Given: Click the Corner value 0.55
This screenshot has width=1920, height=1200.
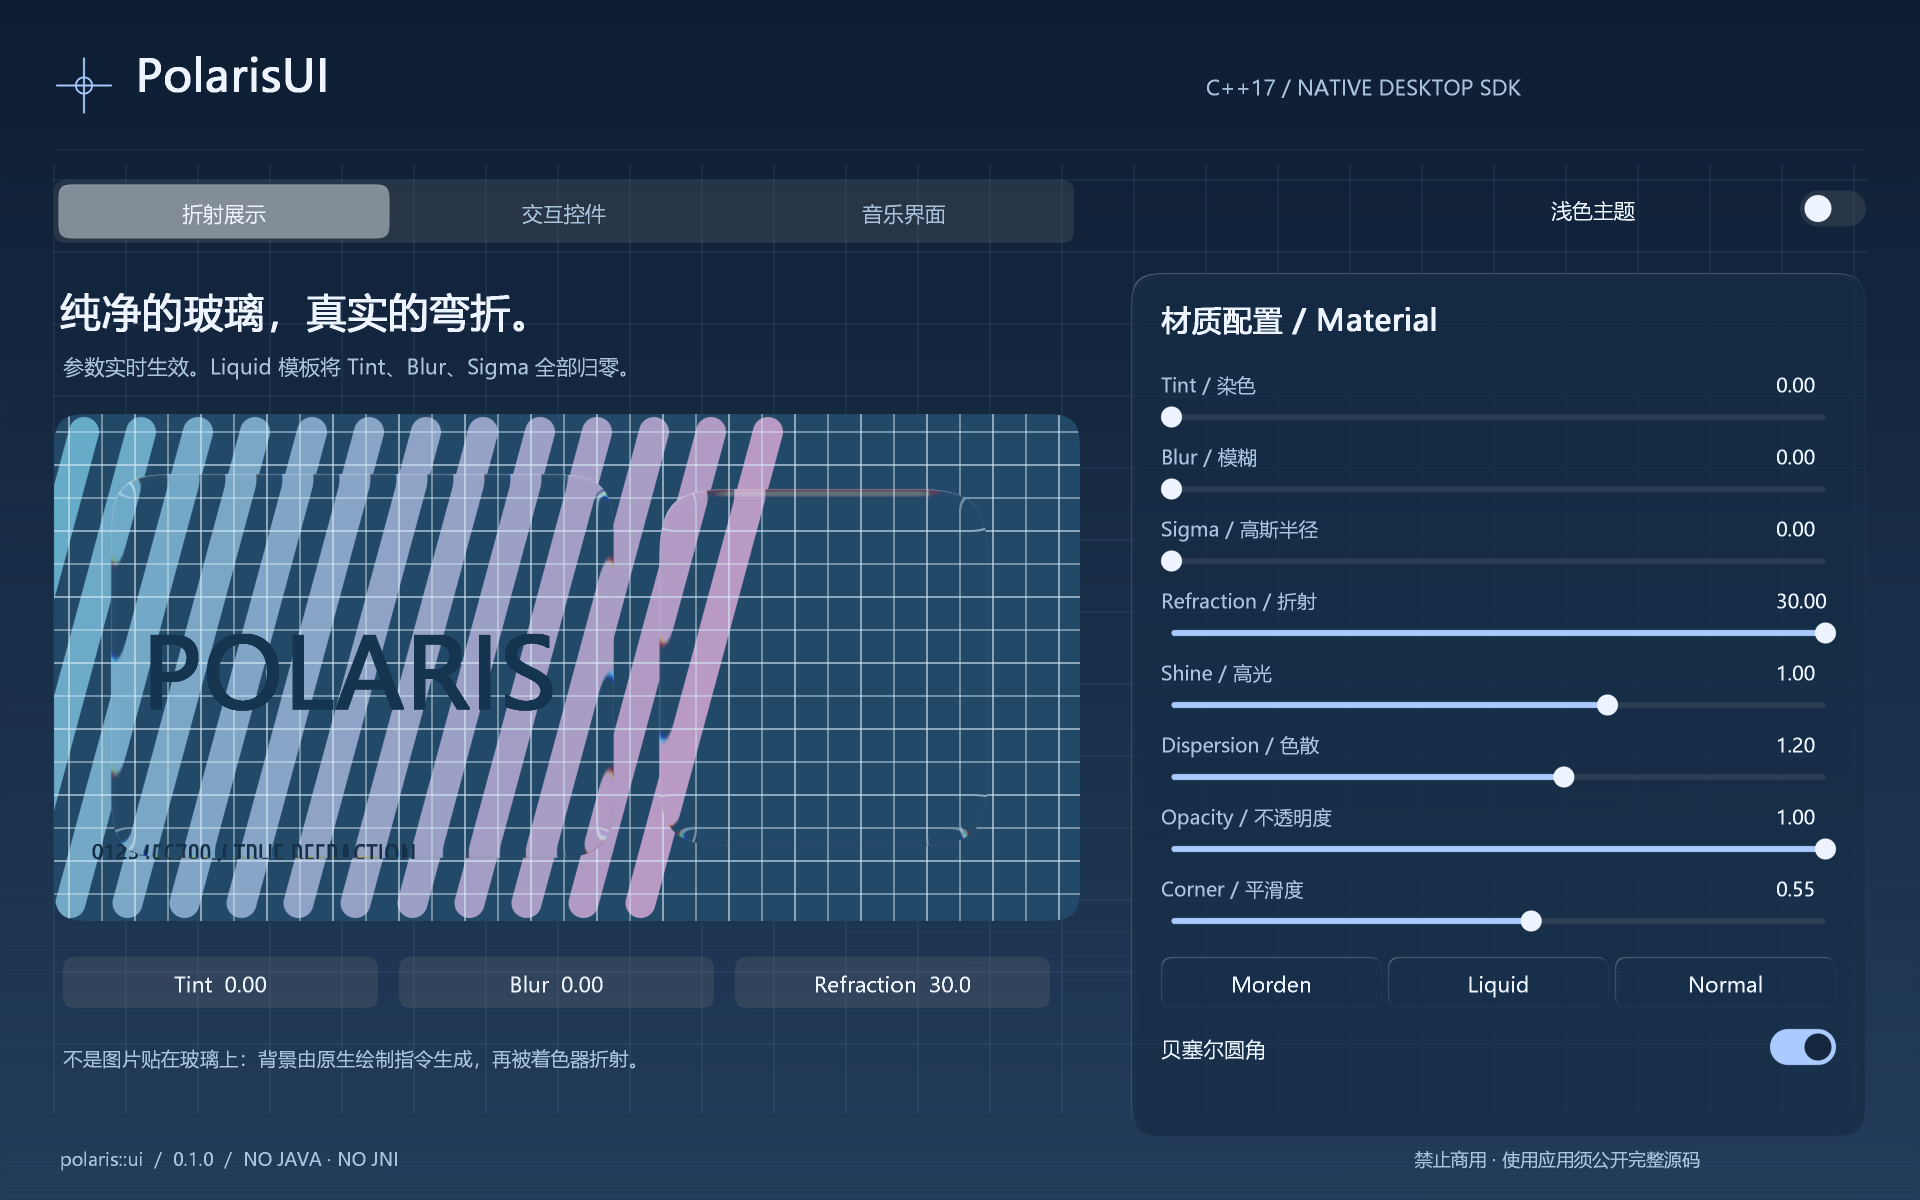Looking at the screenshot, I should coord(1795,889).
